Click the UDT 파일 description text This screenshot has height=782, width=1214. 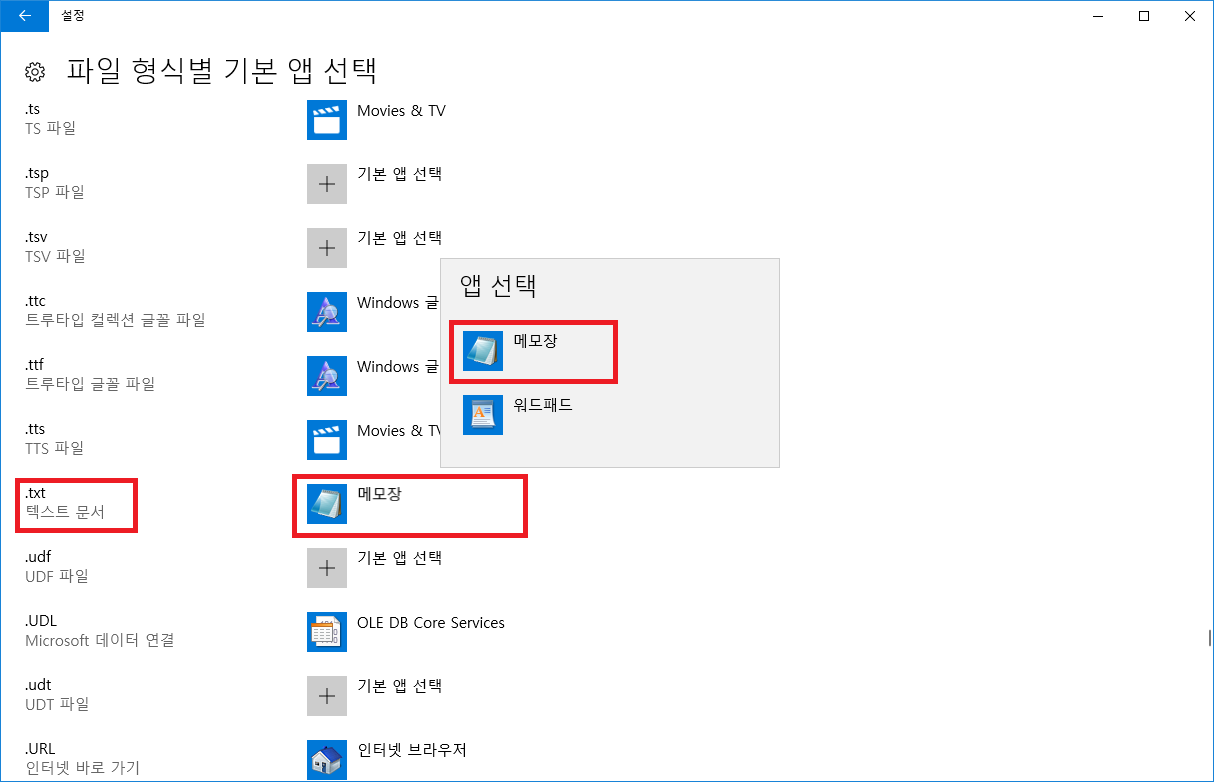pos(57,704)
